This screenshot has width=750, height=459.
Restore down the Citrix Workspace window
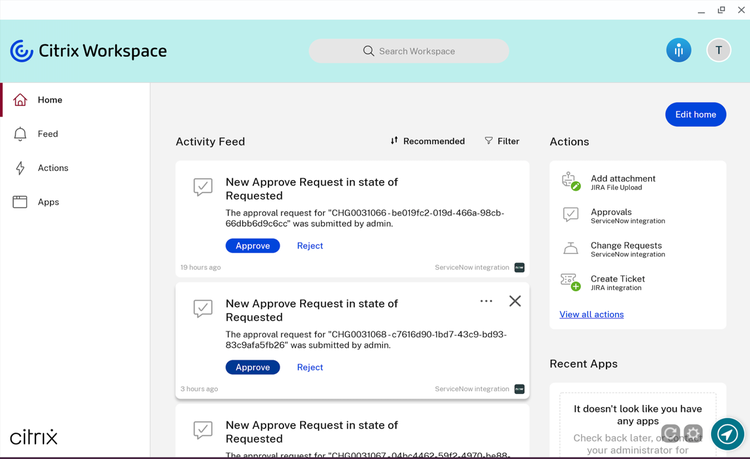click(721, 10)
